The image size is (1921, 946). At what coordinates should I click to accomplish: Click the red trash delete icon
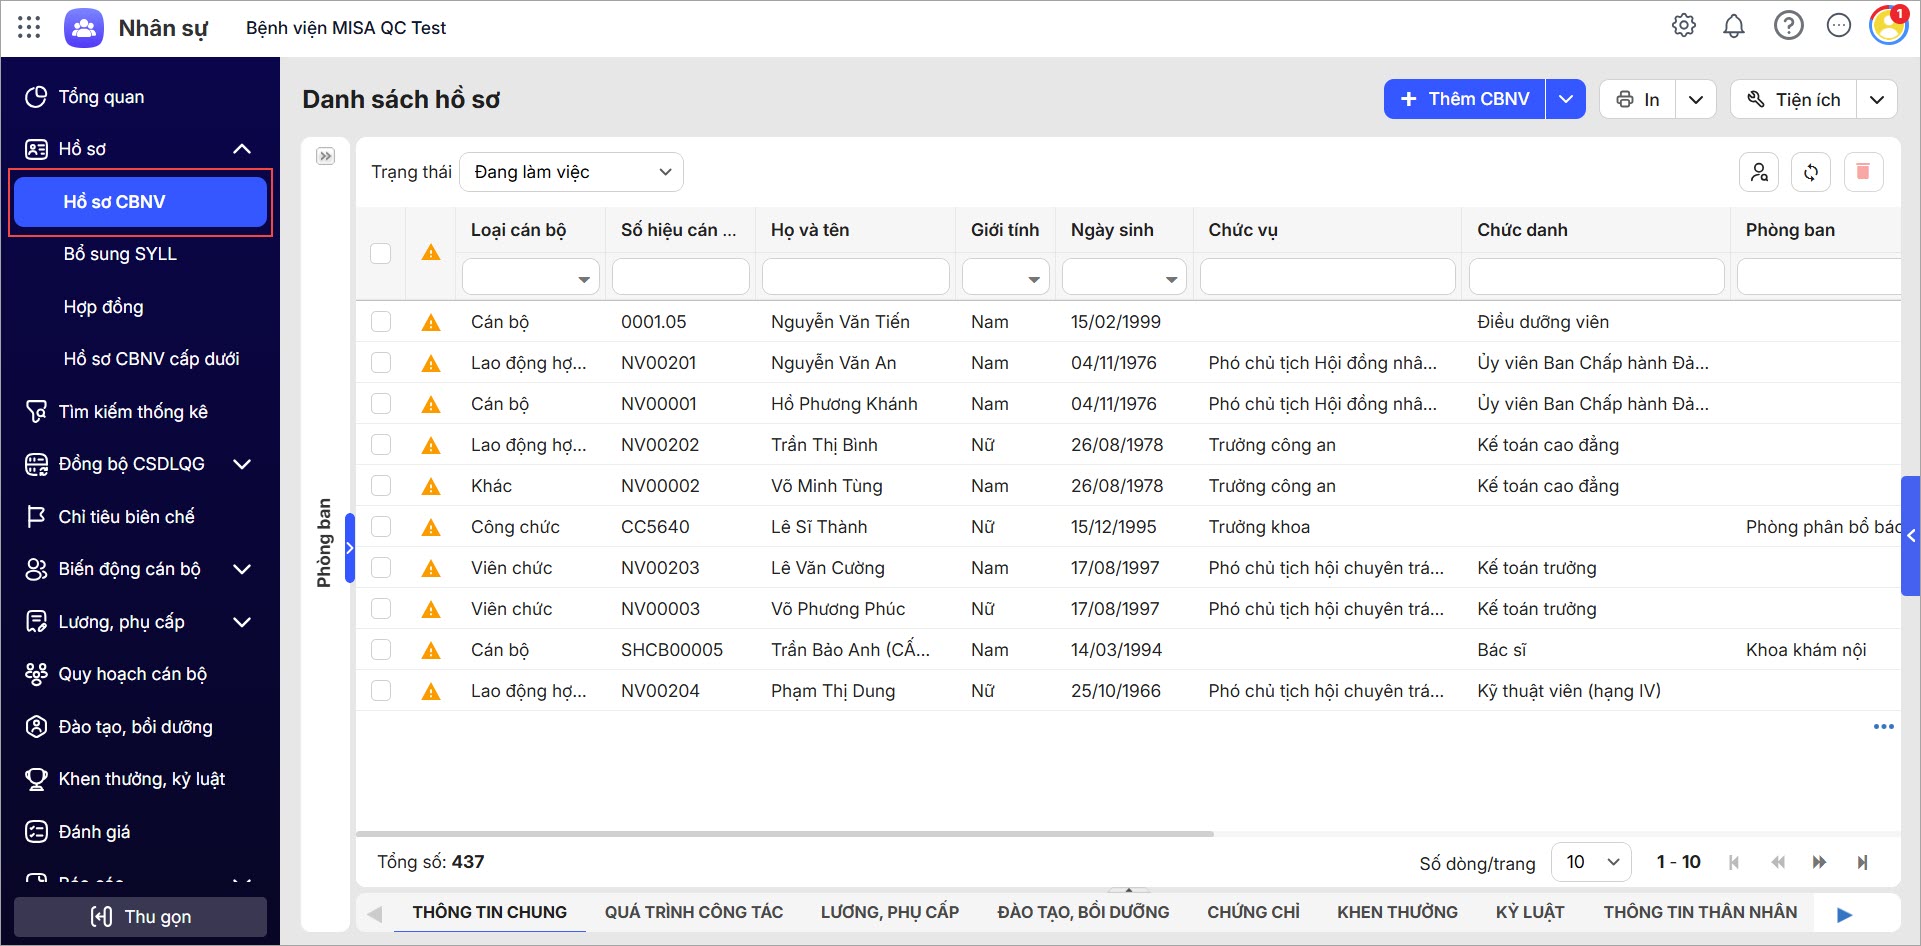click(x=1863, y=172)
